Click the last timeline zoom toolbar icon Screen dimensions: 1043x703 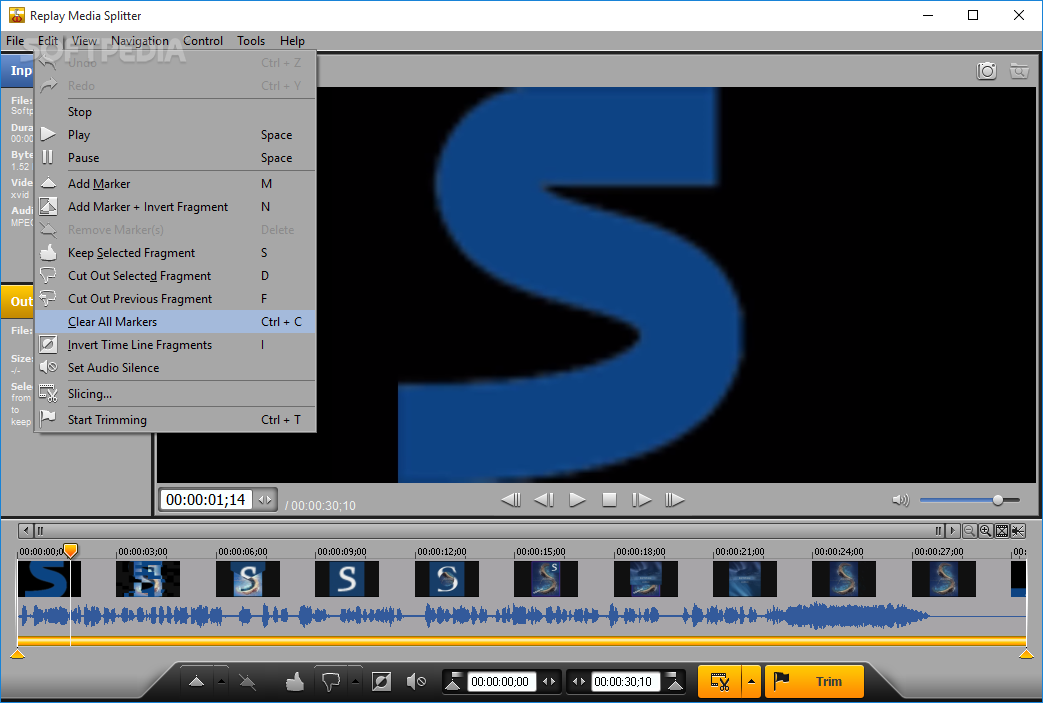[x=1018, y=531]
